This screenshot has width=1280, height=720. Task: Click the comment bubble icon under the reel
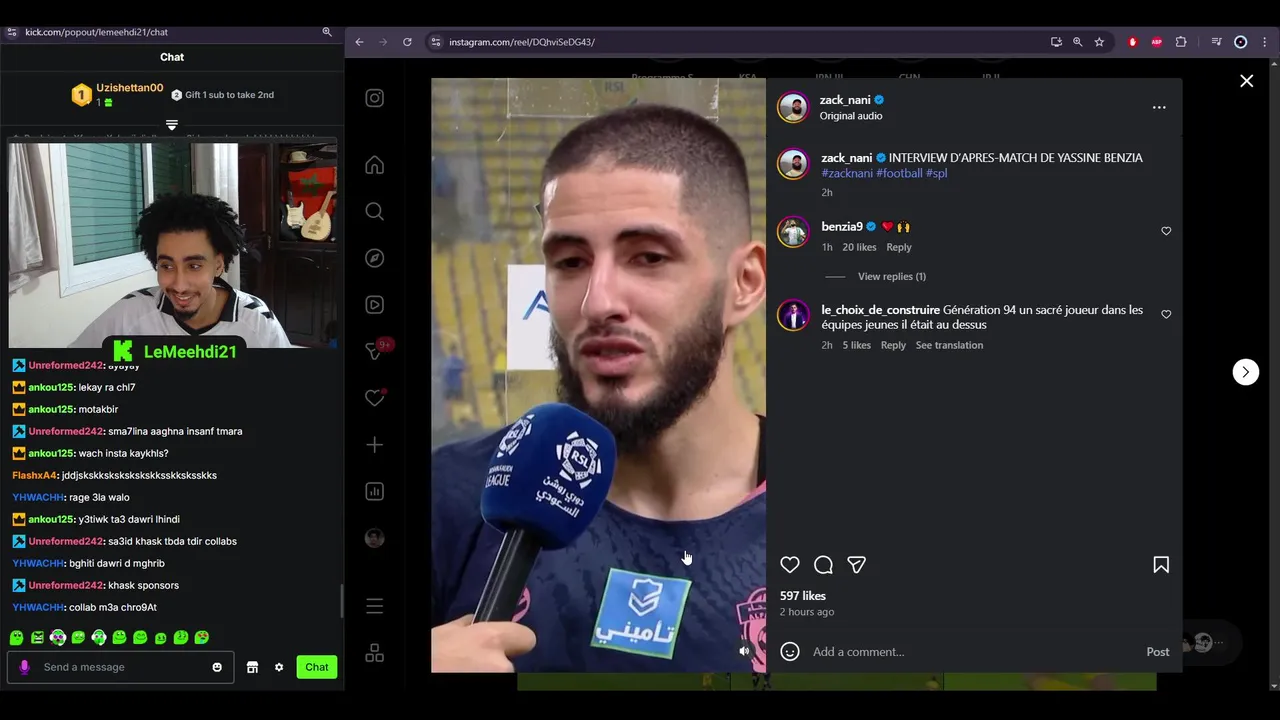823,565
